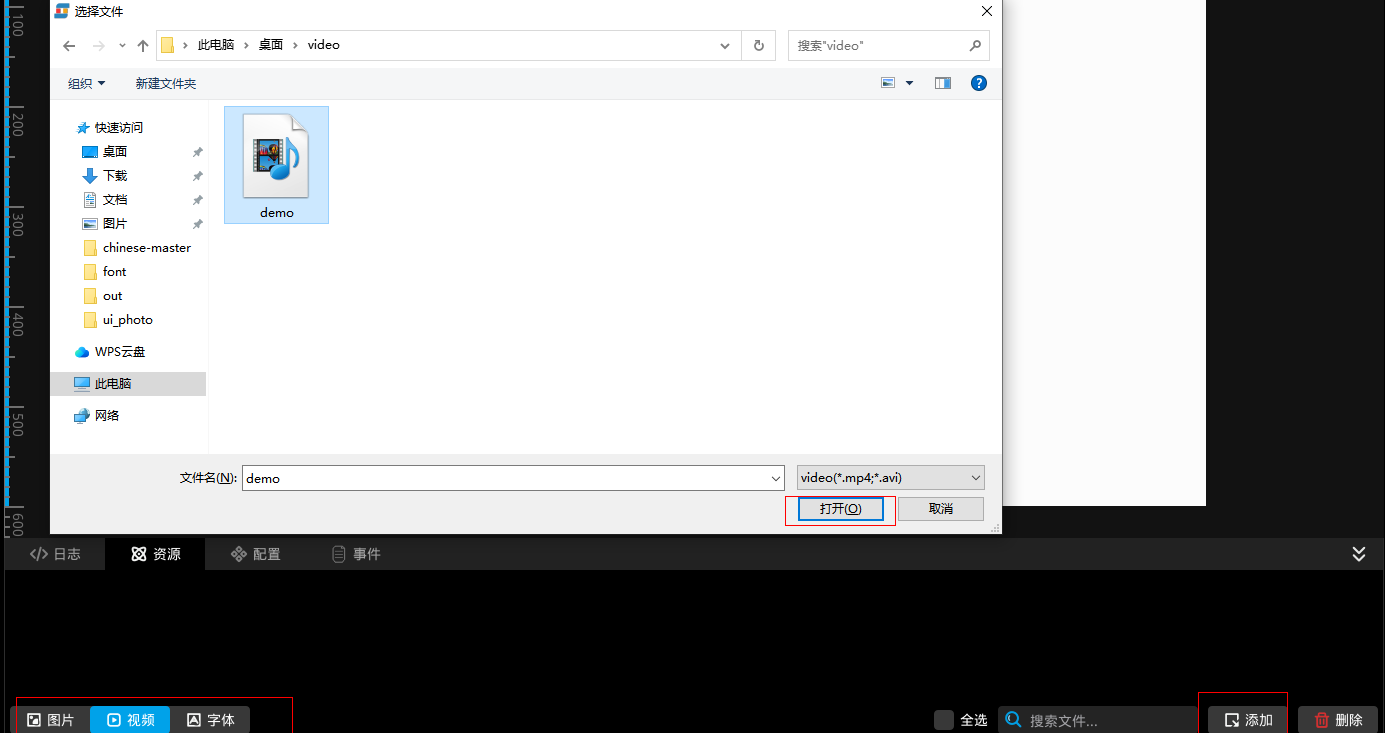
Task: Open video(*.mp4;*.avi) file type dropdown
Action: click(x=891, y=478)
